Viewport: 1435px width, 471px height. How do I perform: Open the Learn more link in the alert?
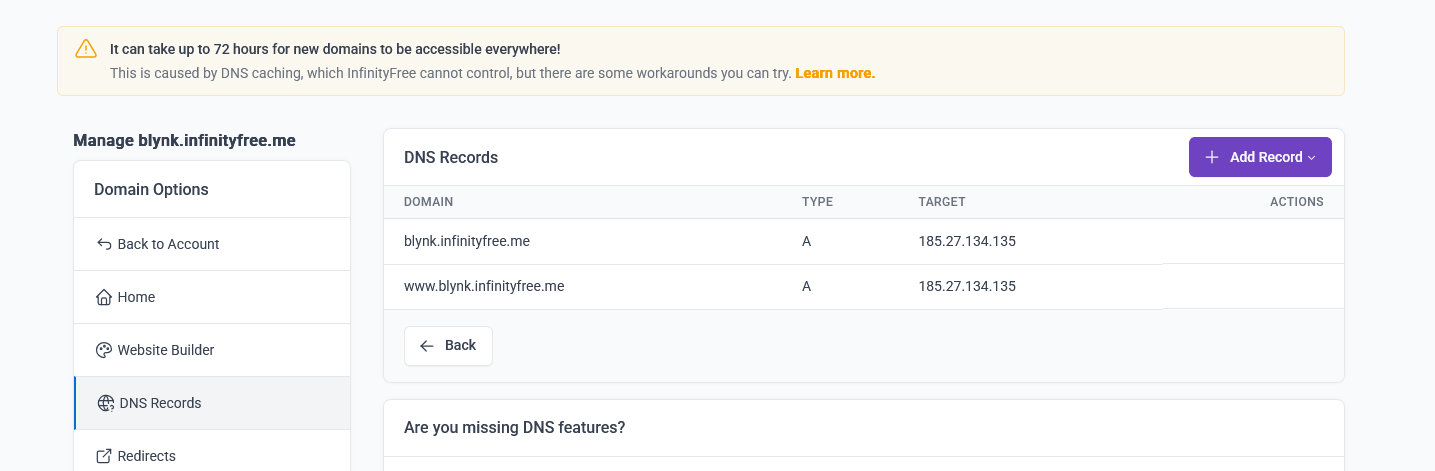pyautogui.click(x=834, y=73)
